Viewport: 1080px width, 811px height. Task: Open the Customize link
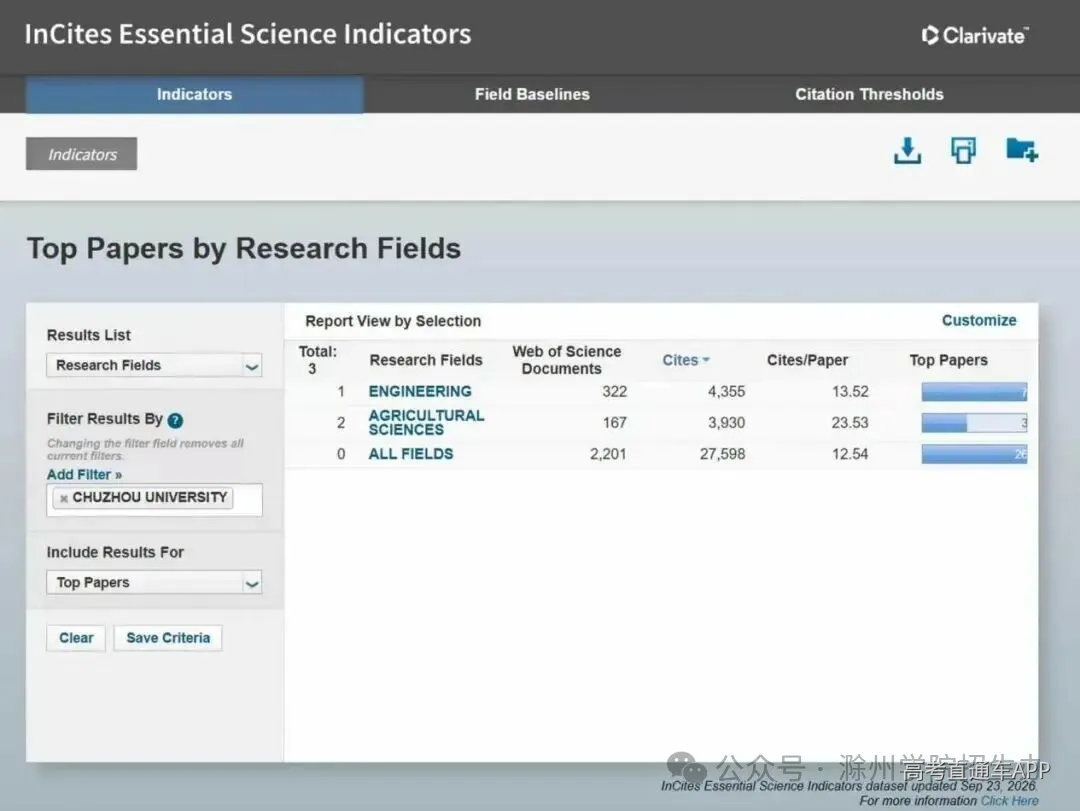pyautogui.click(x=979, y=320)
